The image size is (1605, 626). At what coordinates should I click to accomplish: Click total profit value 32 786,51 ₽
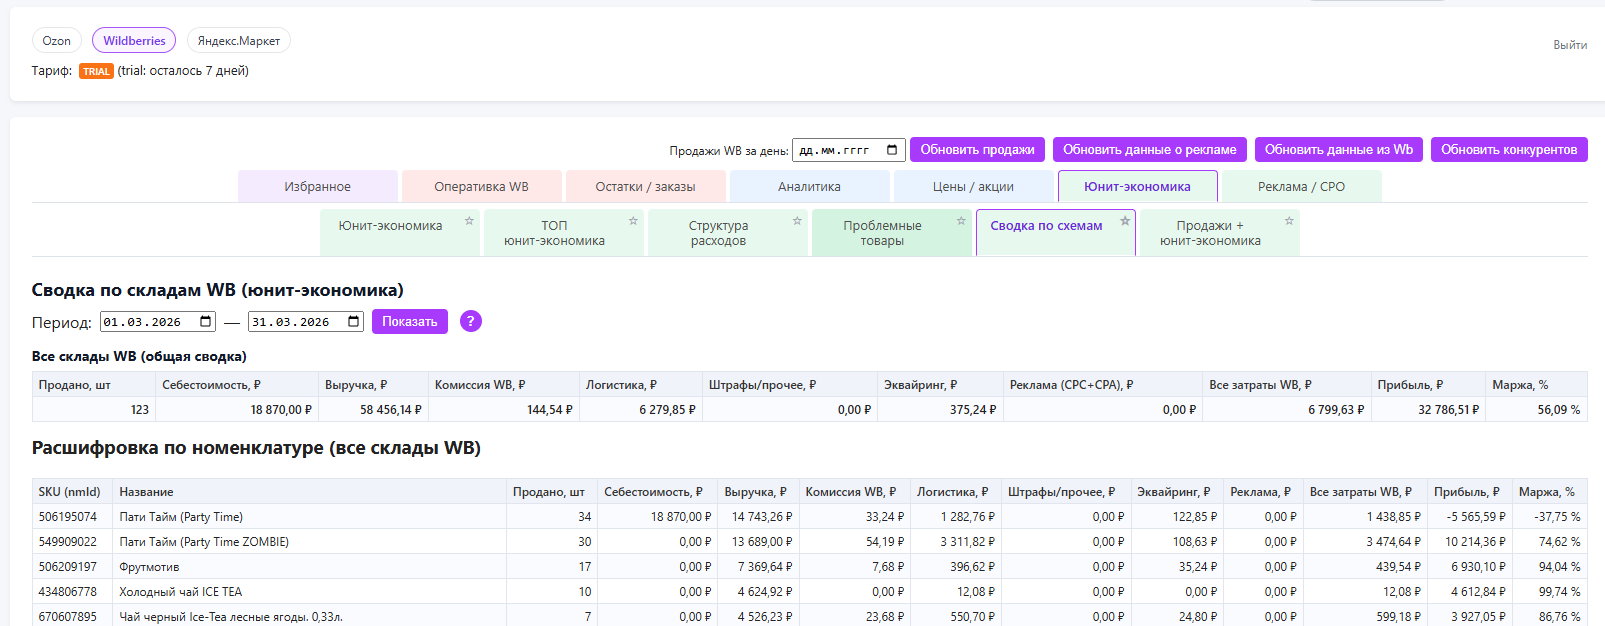point(1449,410)
